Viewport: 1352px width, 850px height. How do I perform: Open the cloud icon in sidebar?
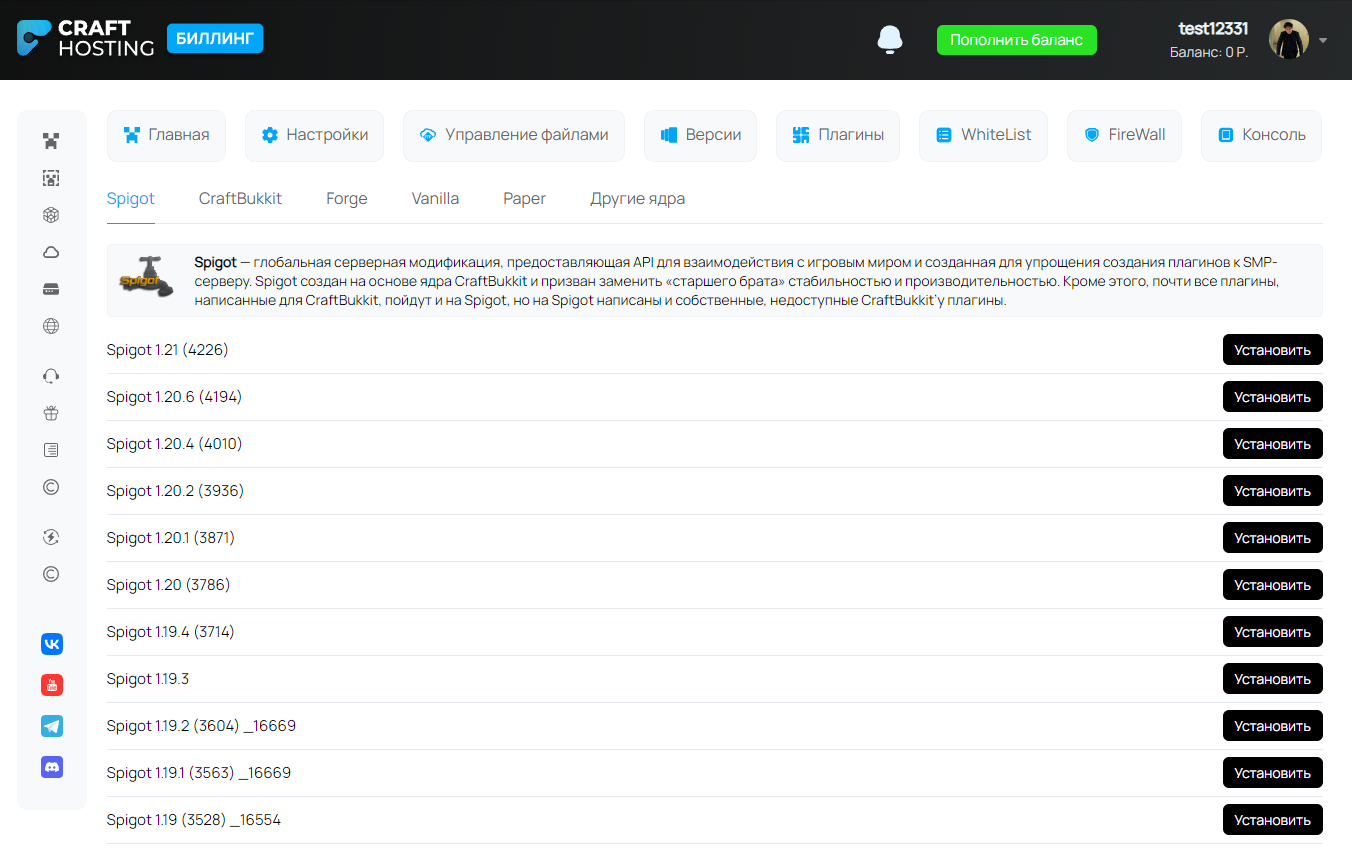coord(51,252)
